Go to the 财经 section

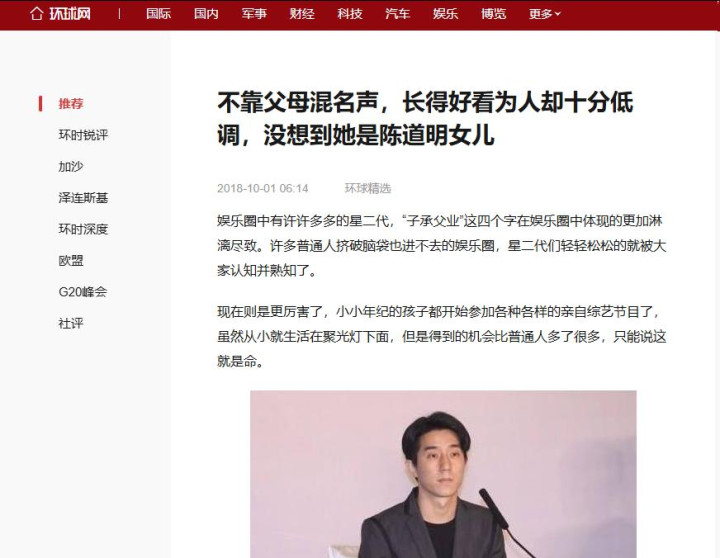pos(302,14)
